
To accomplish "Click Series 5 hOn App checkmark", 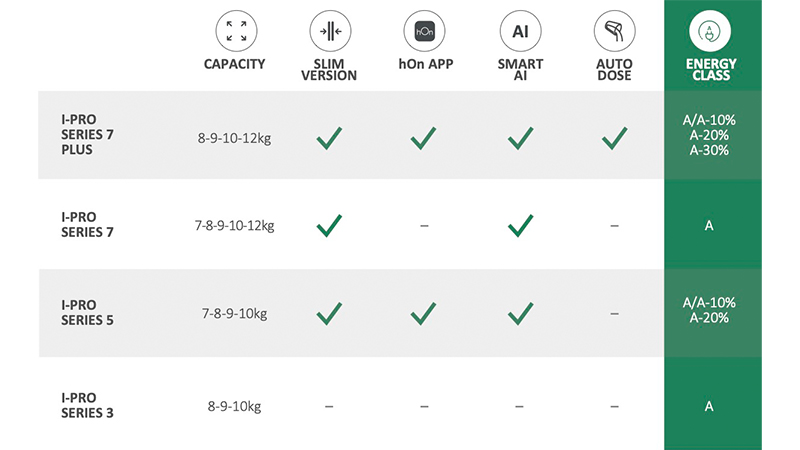I will point(424,314).
